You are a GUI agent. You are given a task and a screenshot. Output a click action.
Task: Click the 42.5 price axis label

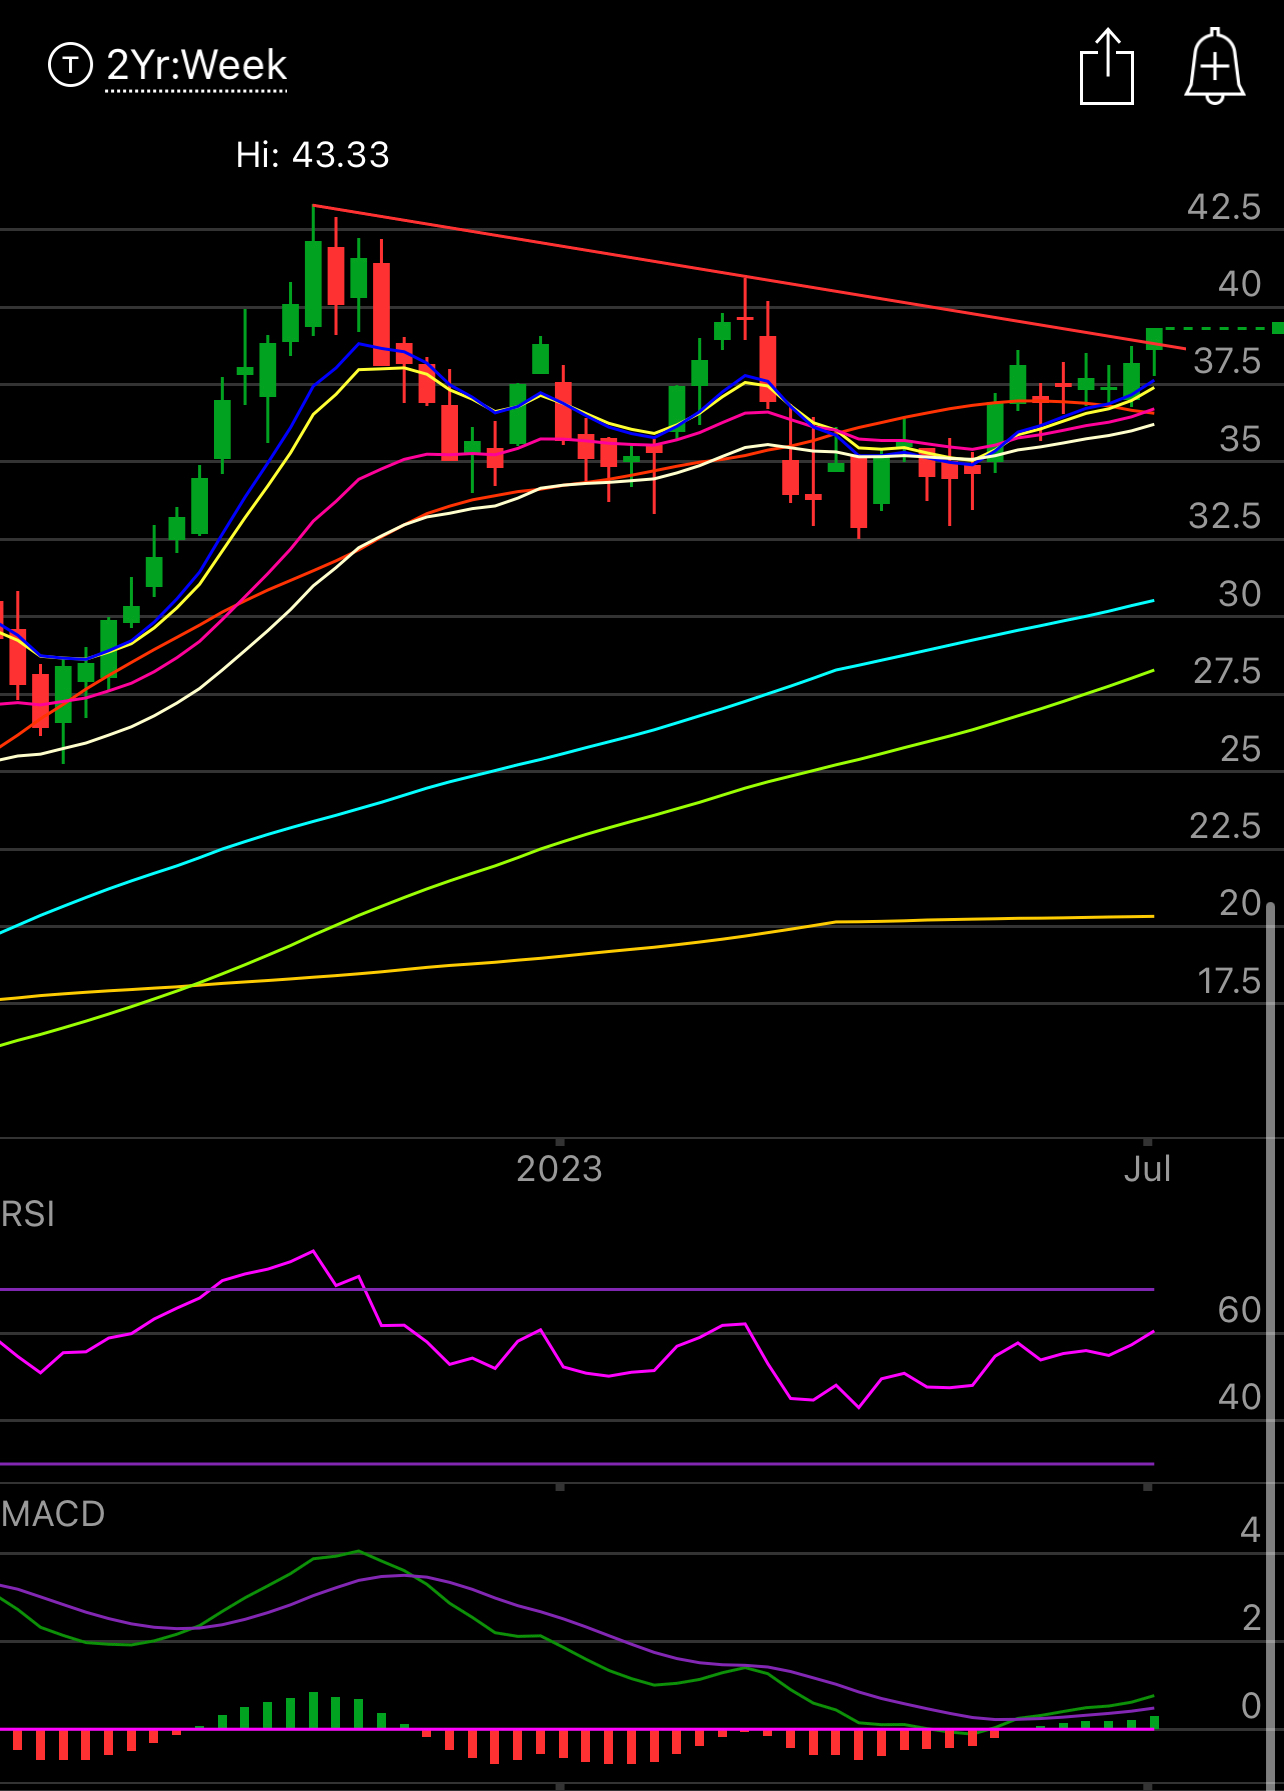[x=1224, y=207]
